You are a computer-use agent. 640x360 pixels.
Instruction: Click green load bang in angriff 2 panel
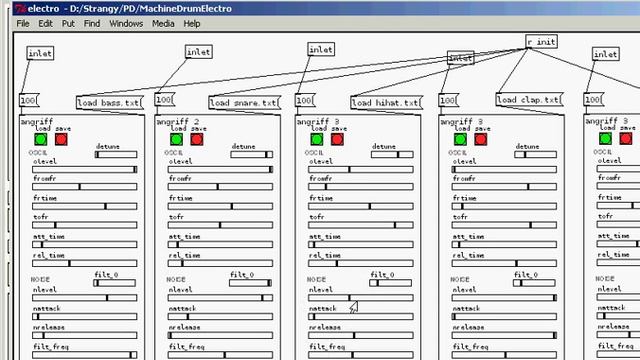click(176, 139)
